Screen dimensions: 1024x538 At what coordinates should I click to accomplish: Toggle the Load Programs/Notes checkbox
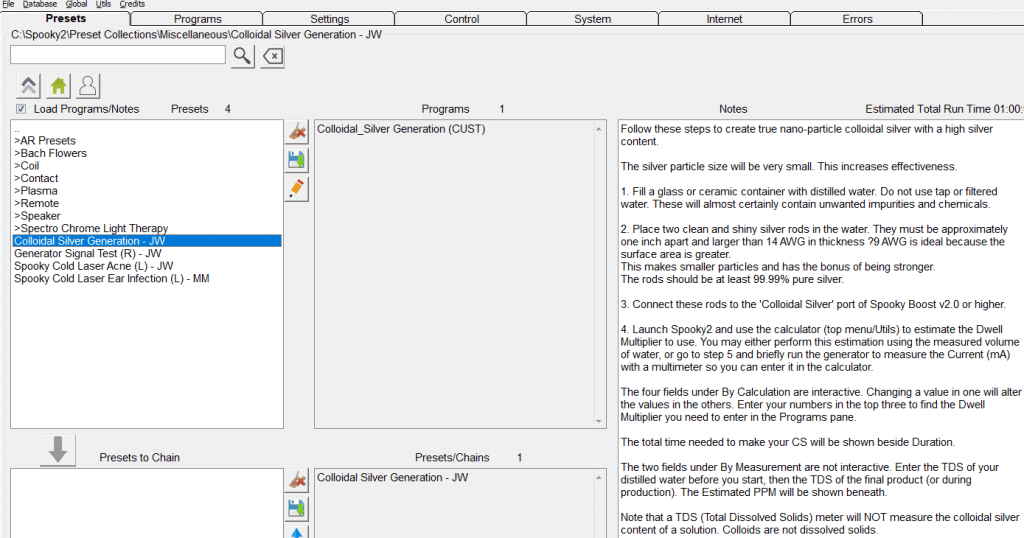(x=21, y=109)
